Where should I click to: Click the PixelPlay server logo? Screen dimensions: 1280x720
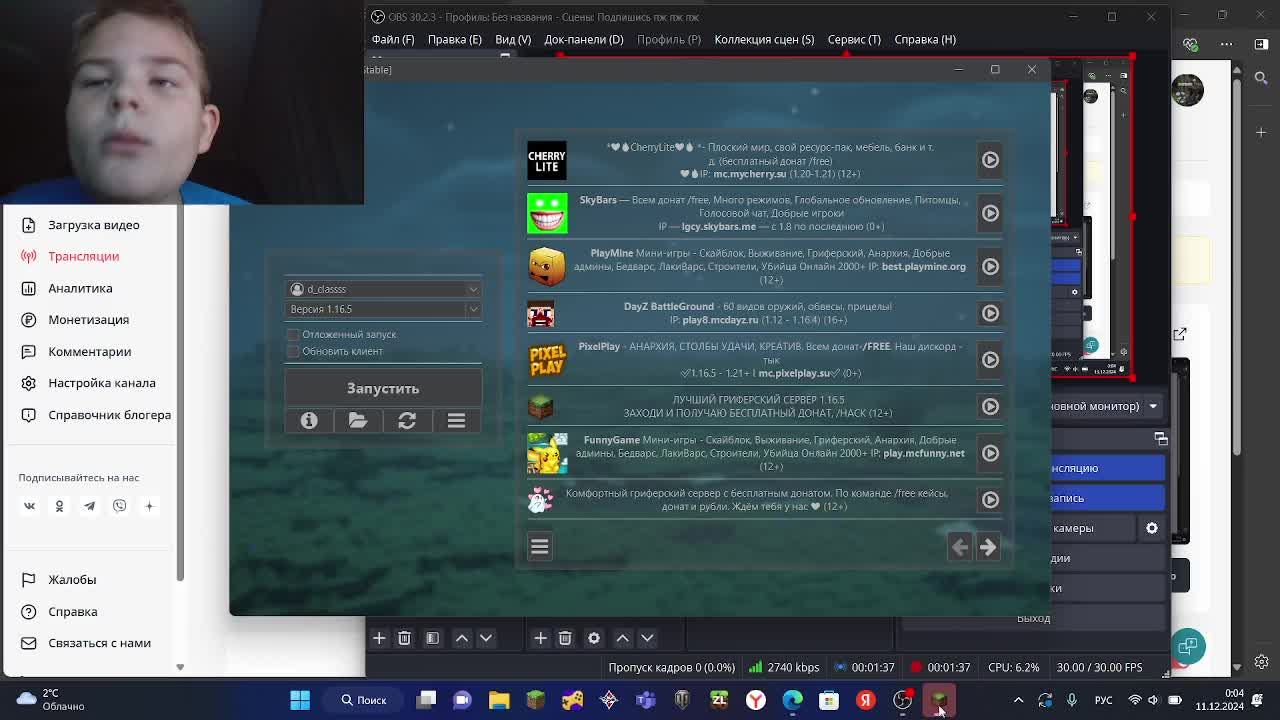(x=547, y=360)
